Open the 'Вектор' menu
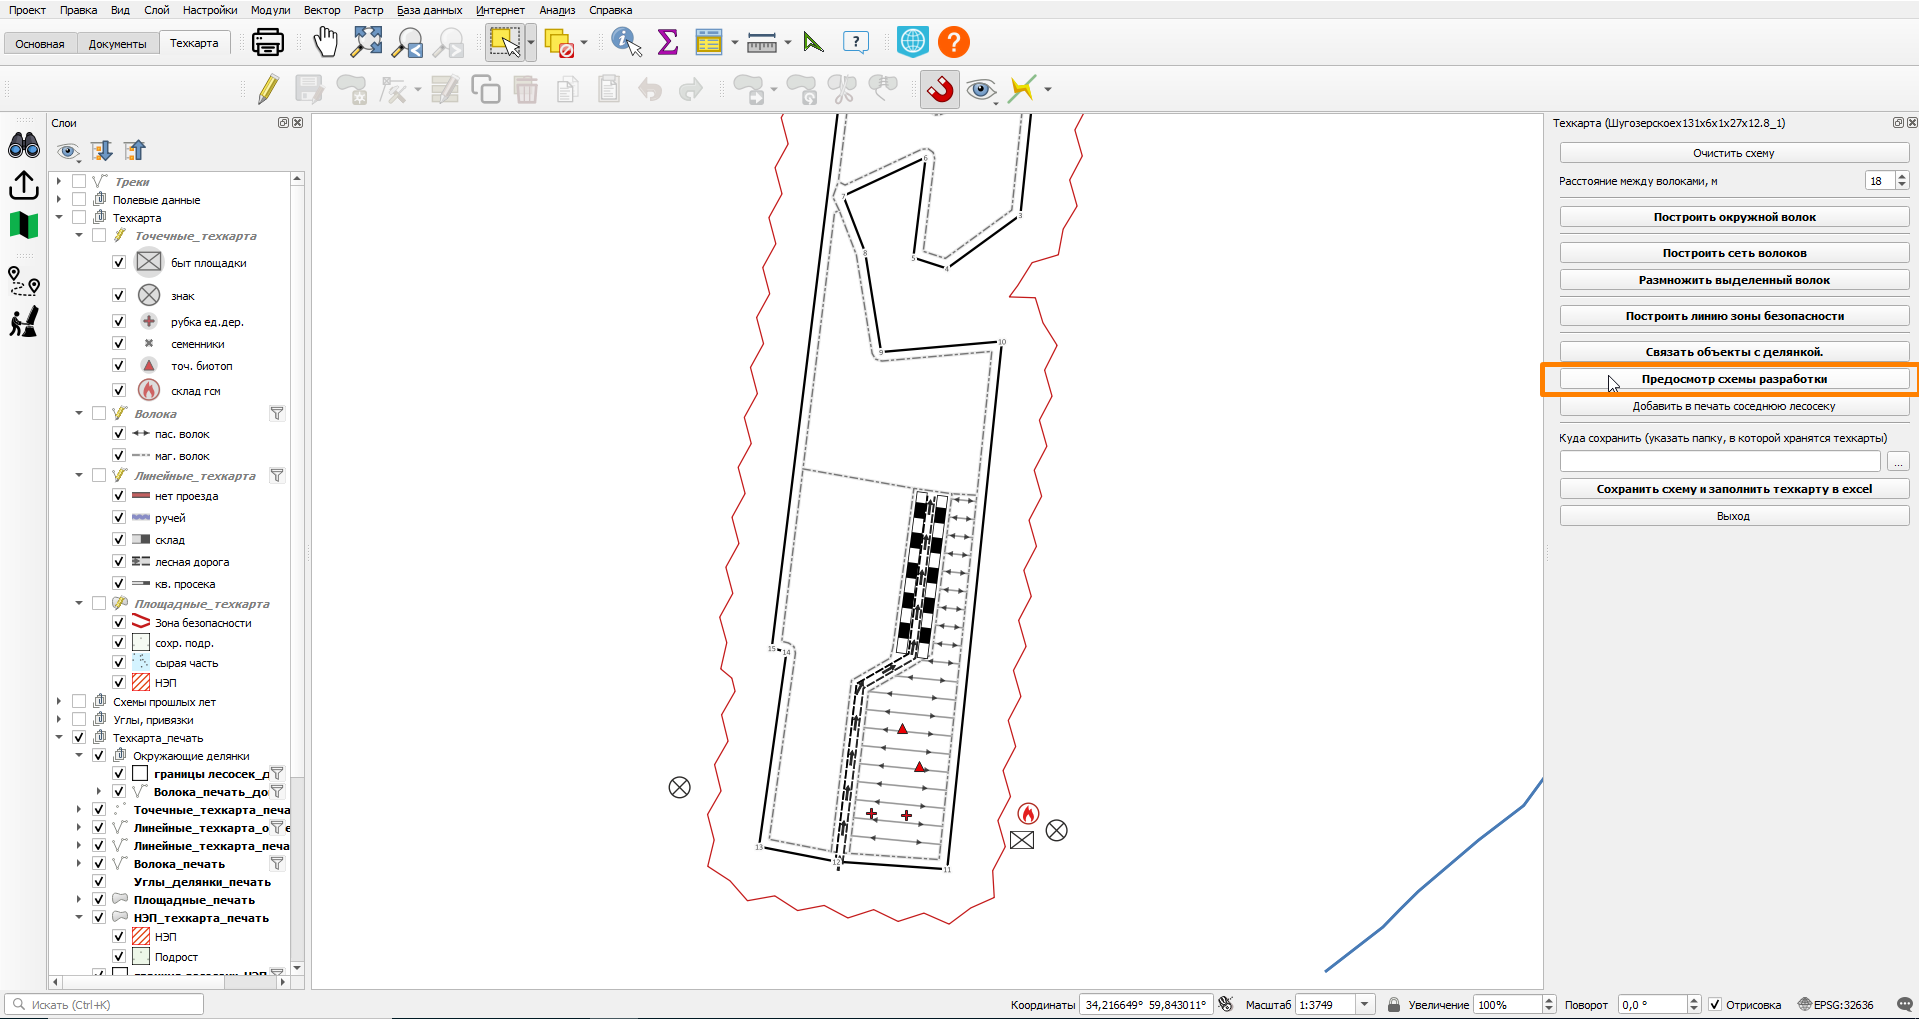 coord(322,10)
